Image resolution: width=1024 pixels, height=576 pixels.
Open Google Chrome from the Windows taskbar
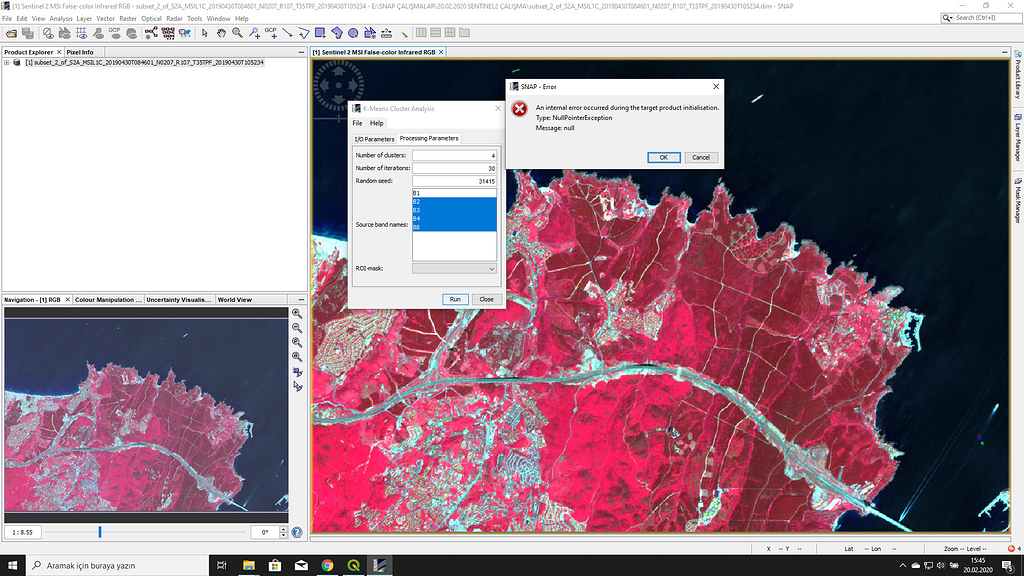pos(327,565)
